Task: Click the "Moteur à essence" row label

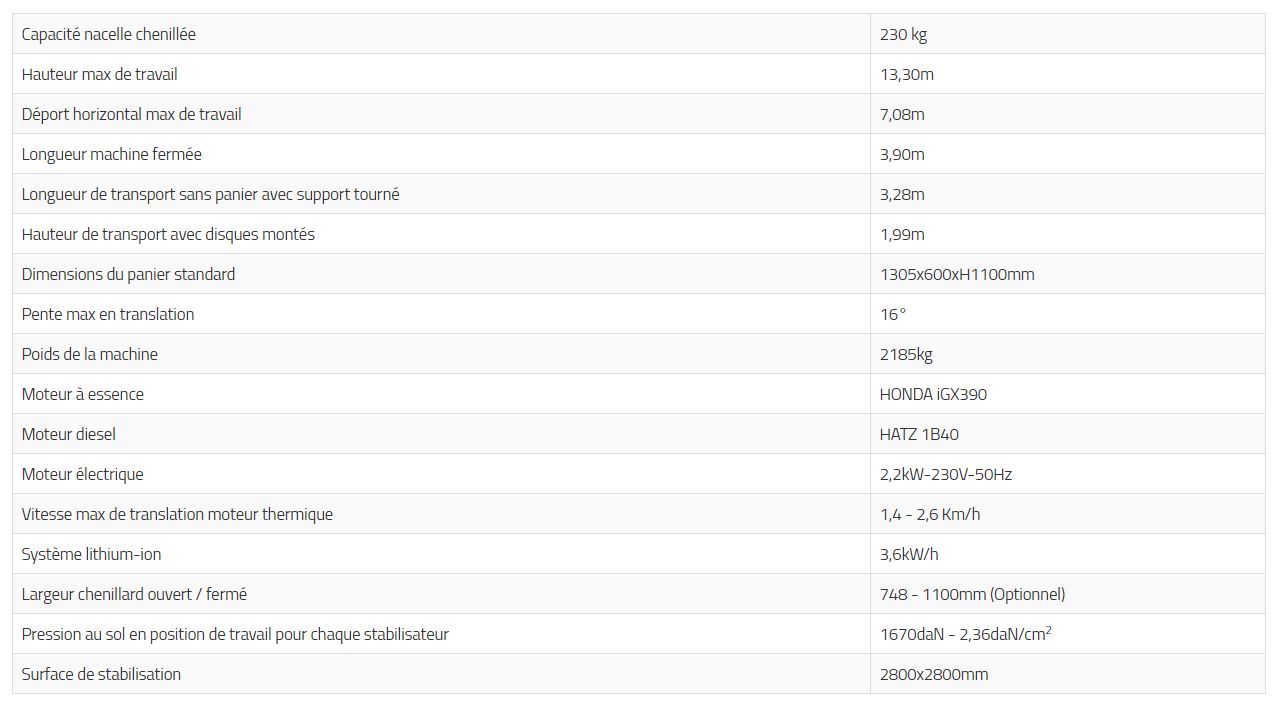Action: point(82,394)
